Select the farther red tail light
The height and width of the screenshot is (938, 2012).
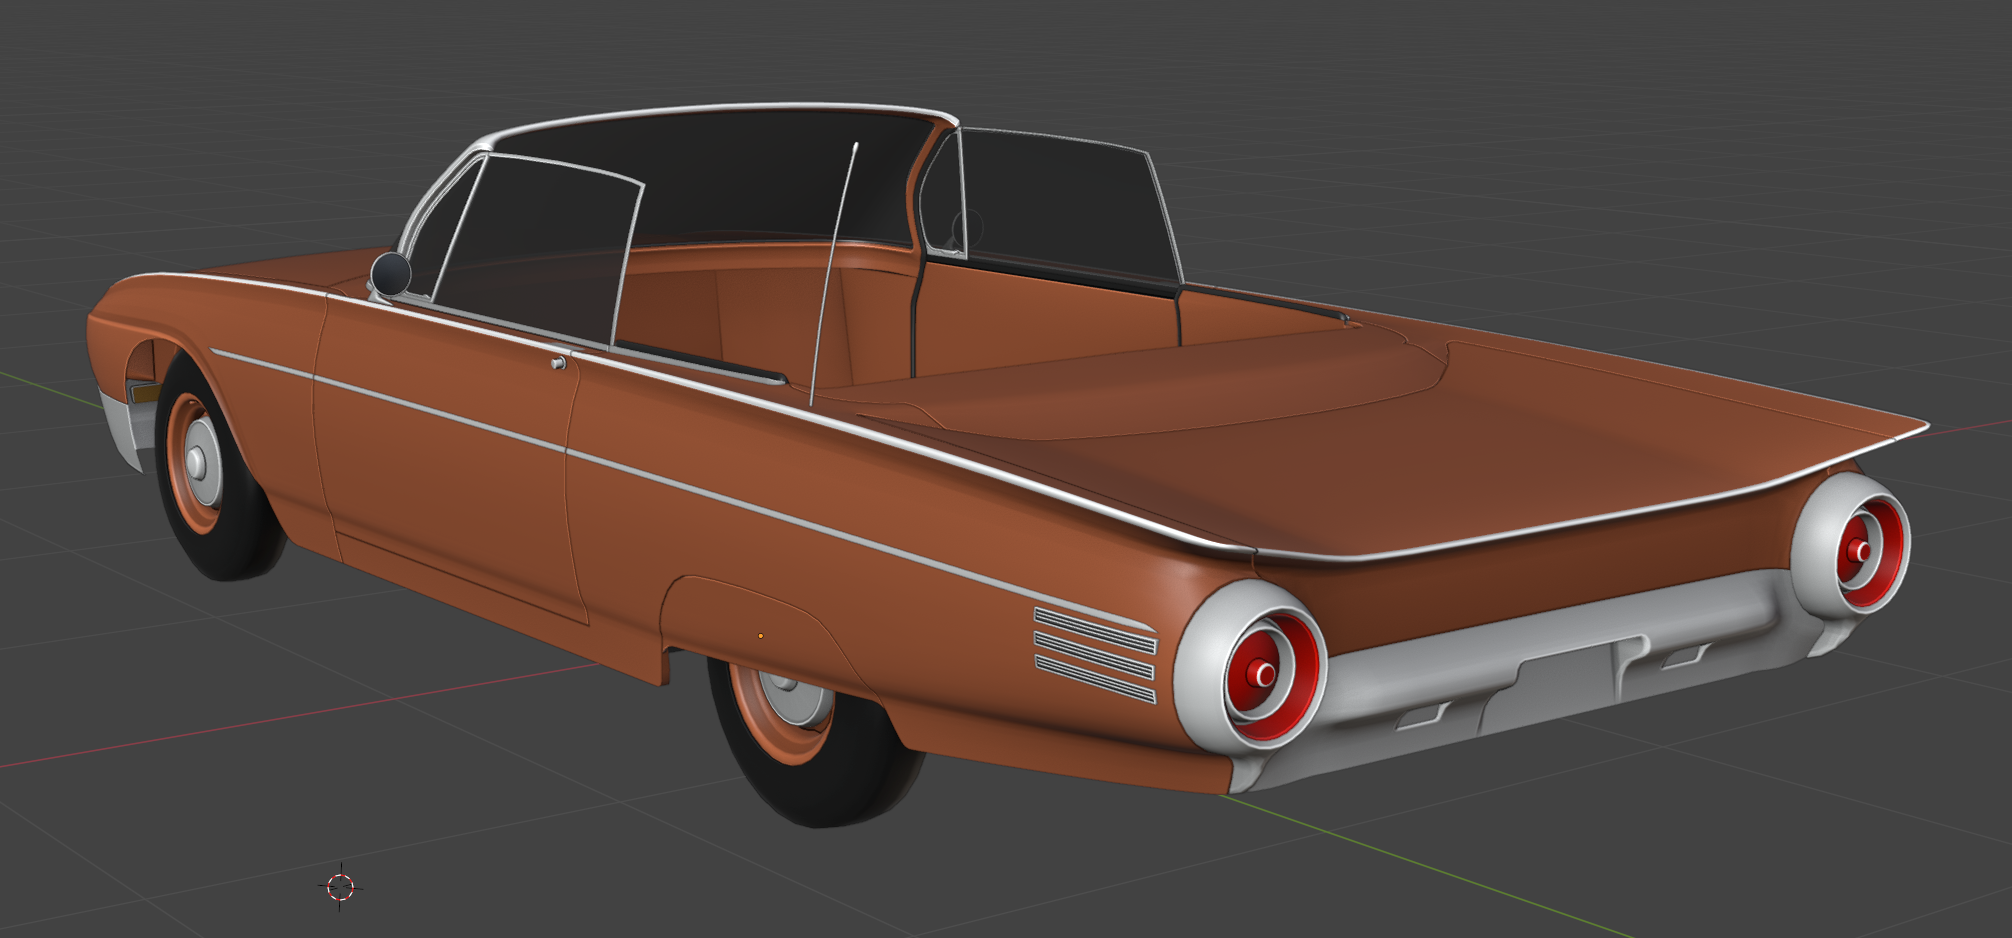pyautogui.click(x=1870, y=551)
